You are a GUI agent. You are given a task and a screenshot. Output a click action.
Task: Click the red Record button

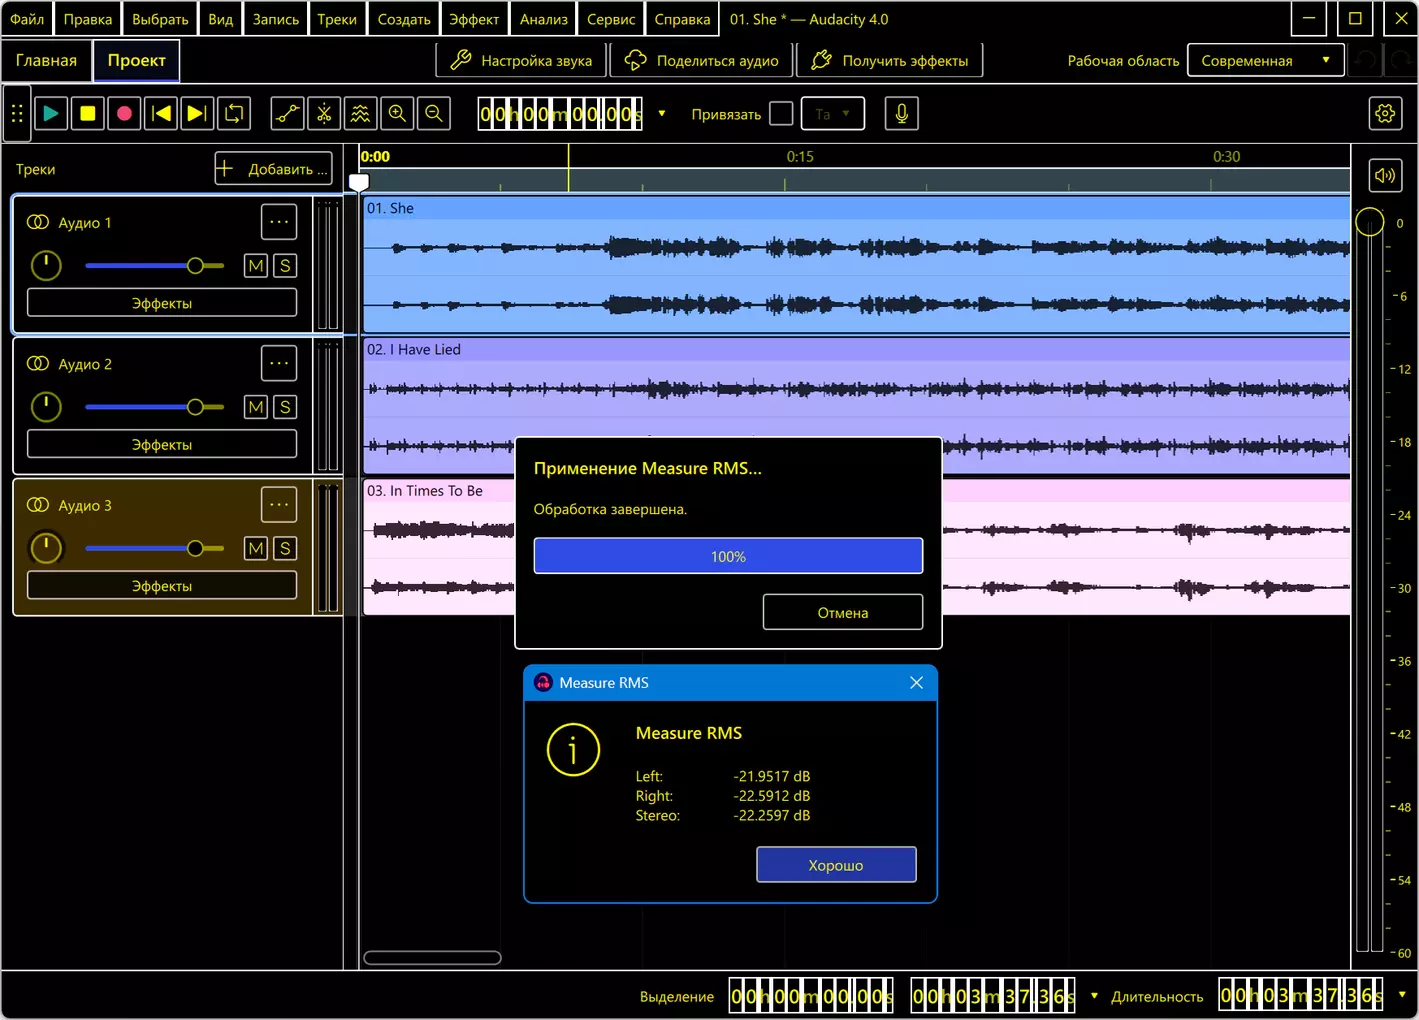124,114
